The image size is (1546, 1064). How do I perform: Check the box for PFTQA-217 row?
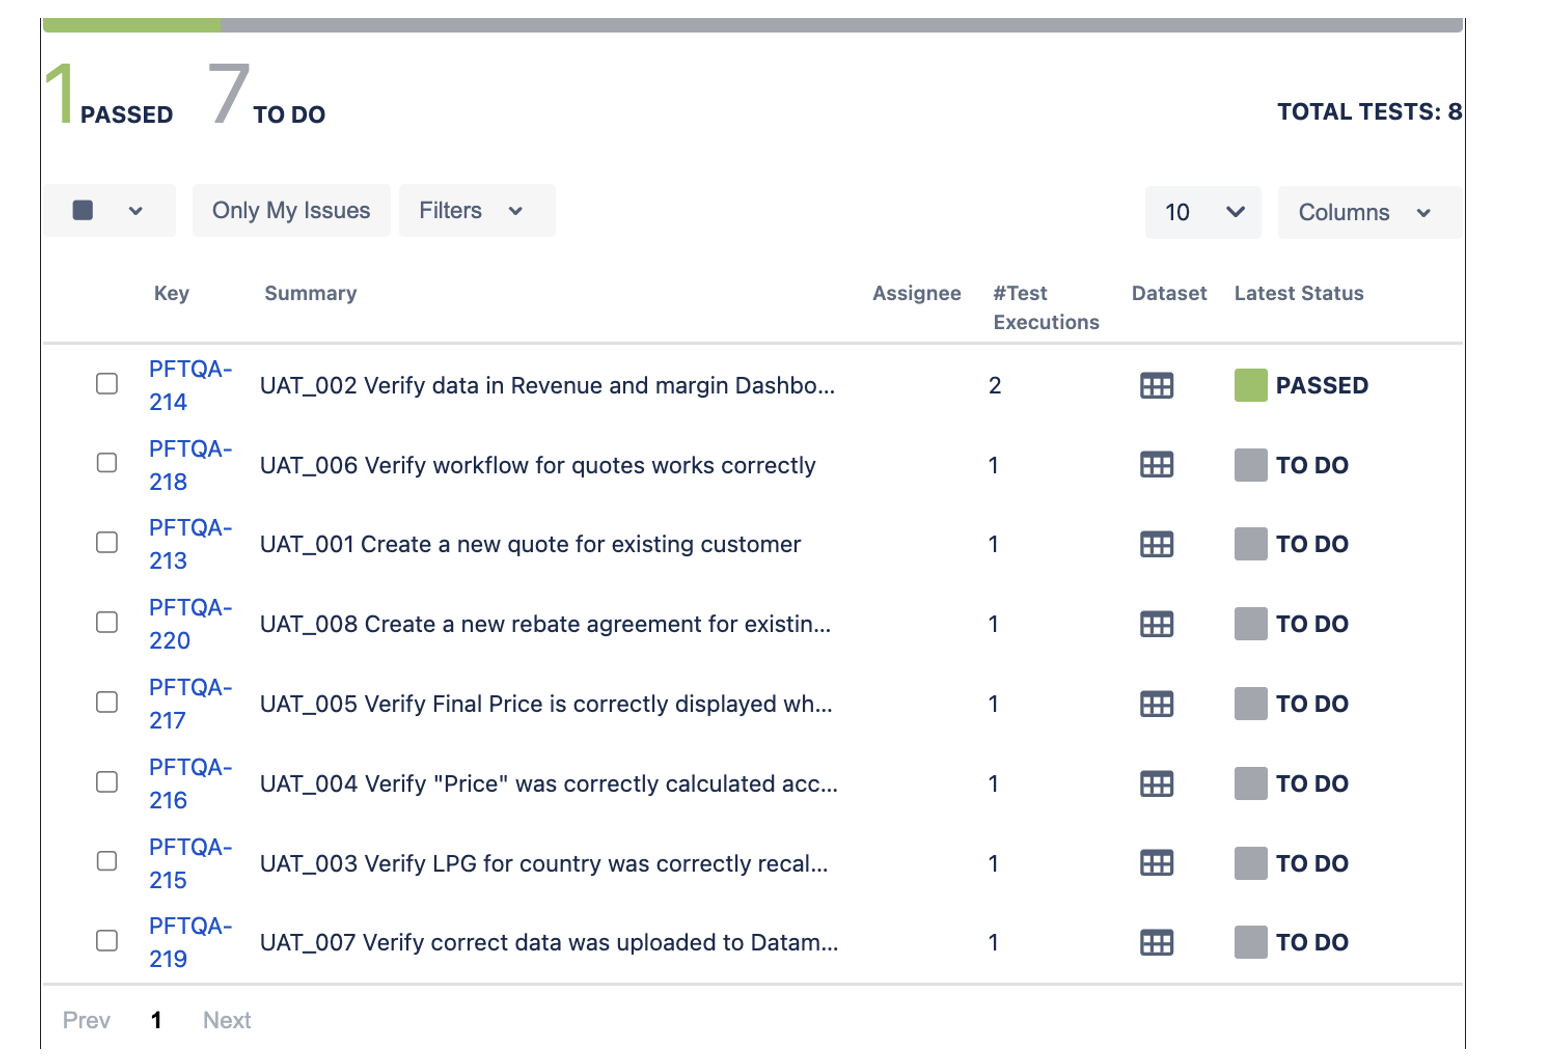click(x=107, y=702)
